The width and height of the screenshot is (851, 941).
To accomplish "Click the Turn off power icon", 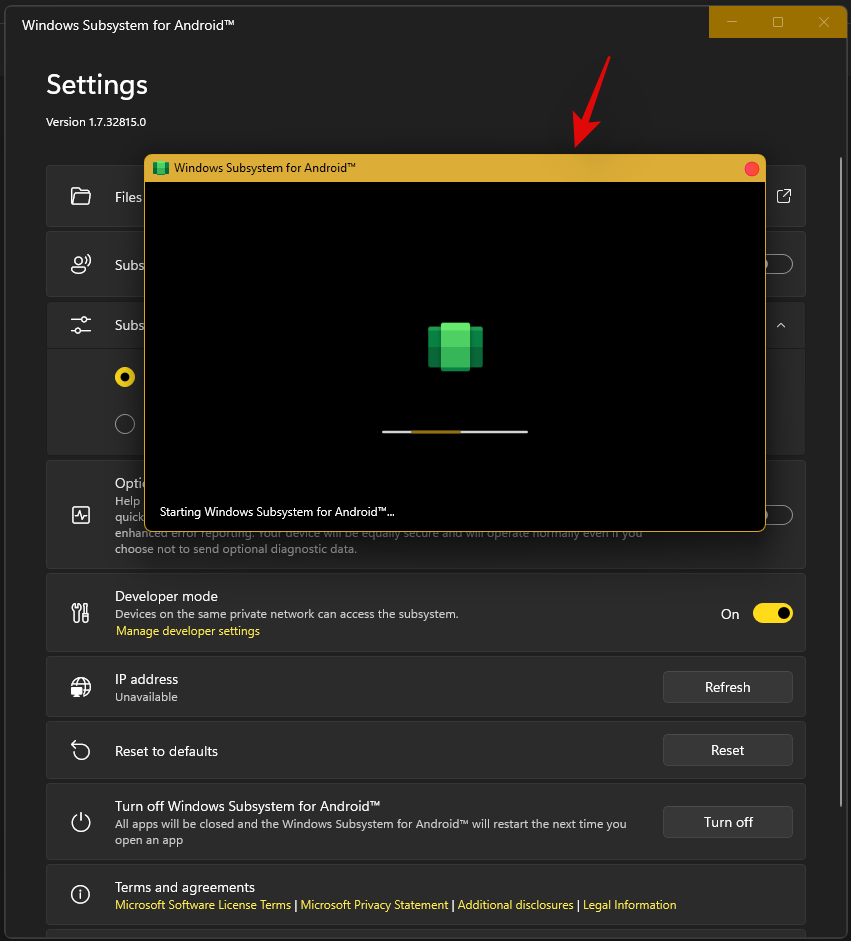I will pyautogui.click(x=81, y=822).
